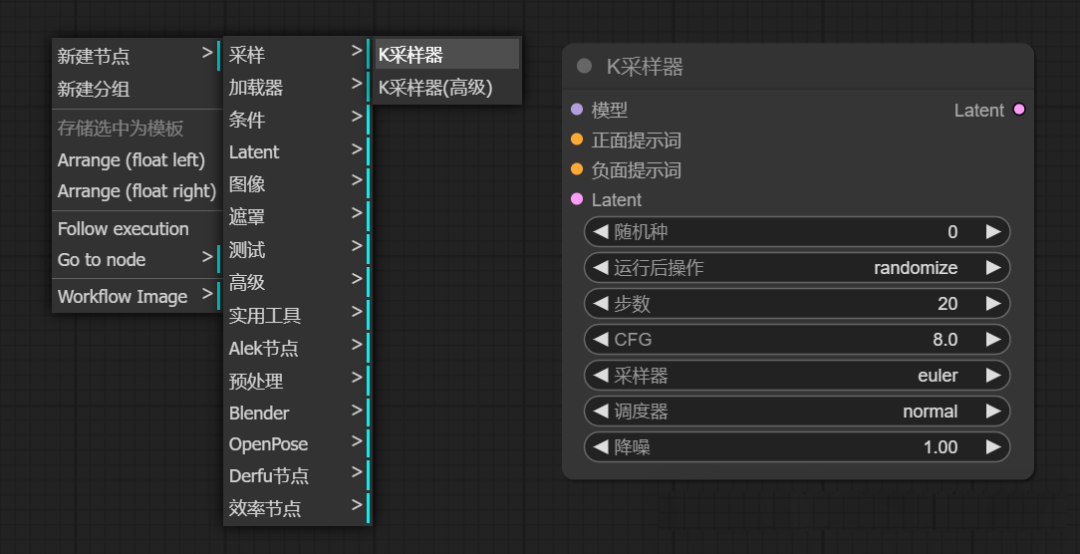Click the 负面提示词 input socket

(x=577, y=169)
